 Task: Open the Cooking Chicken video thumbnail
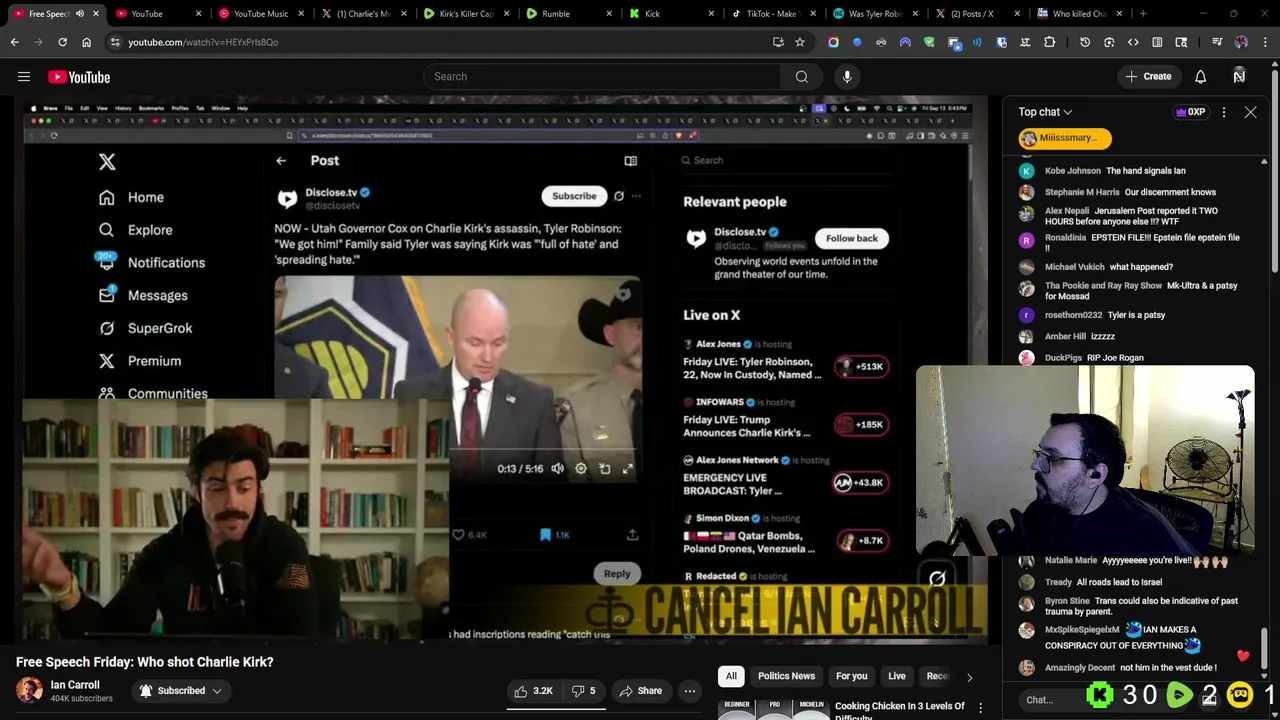(772, 709)
